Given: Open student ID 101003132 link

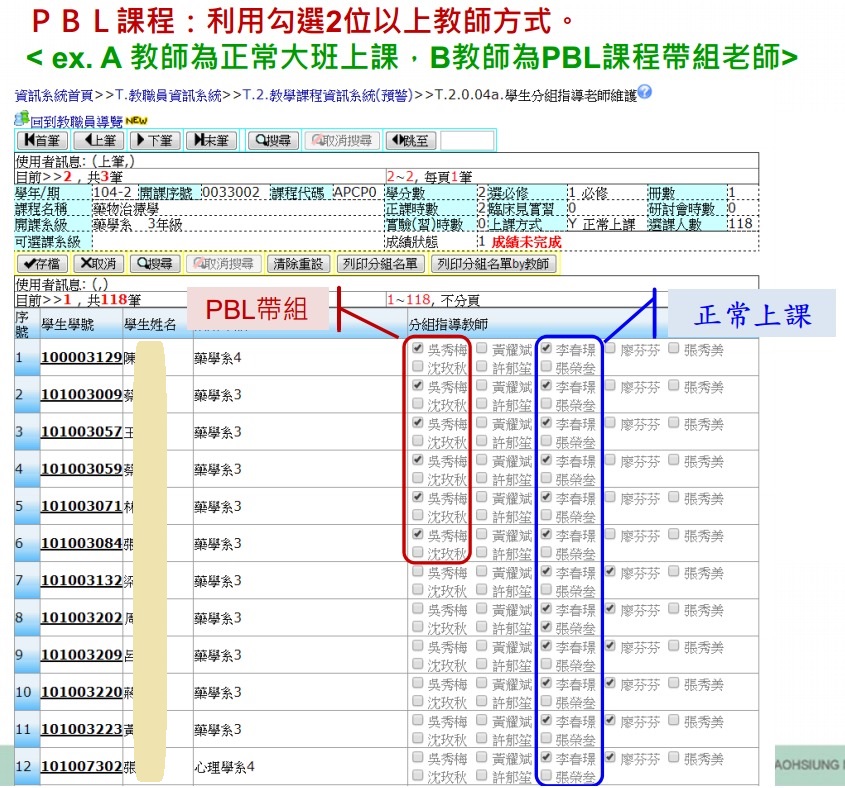Looking at the screenshot, I should [x=82, y=580].
